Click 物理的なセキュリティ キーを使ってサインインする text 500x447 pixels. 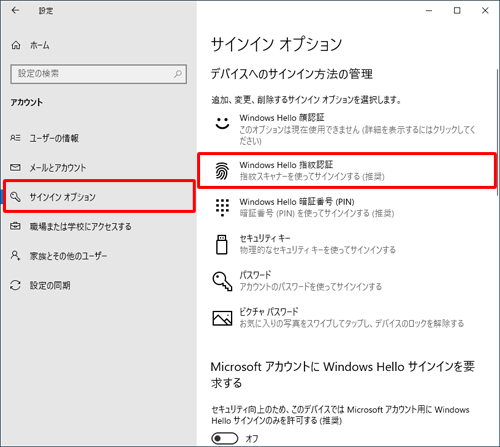coord(318,250)
